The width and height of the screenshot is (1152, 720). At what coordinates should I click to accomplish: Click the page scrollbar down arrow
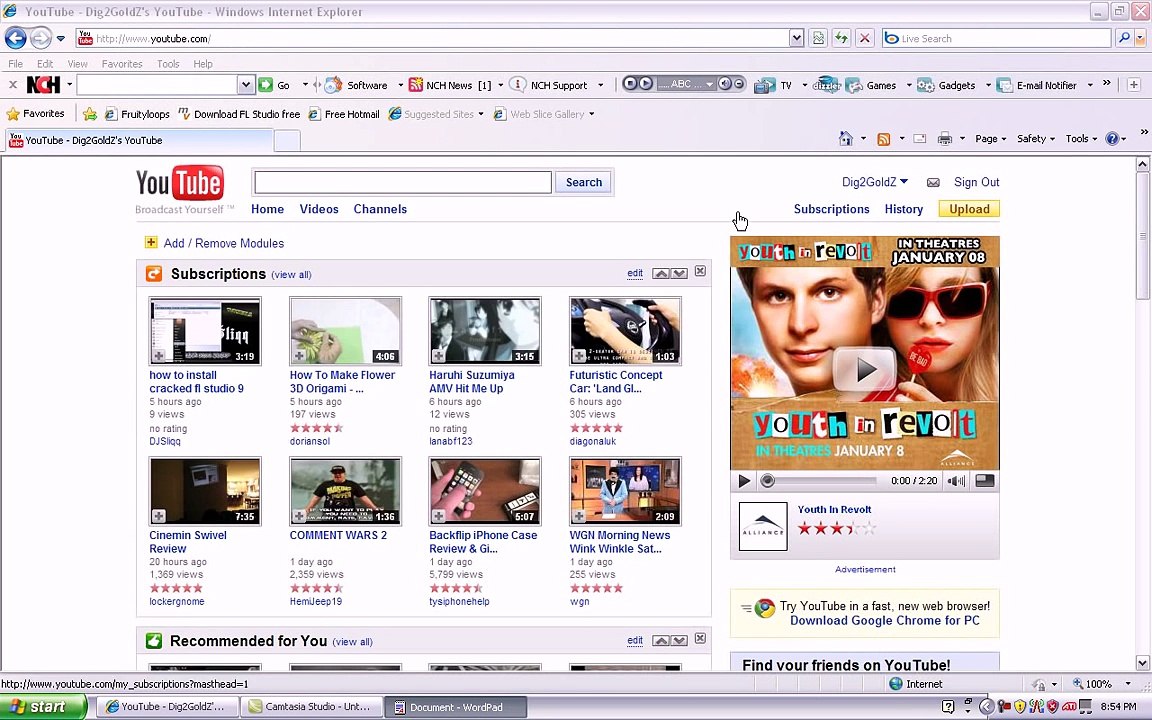[1142, 663]
